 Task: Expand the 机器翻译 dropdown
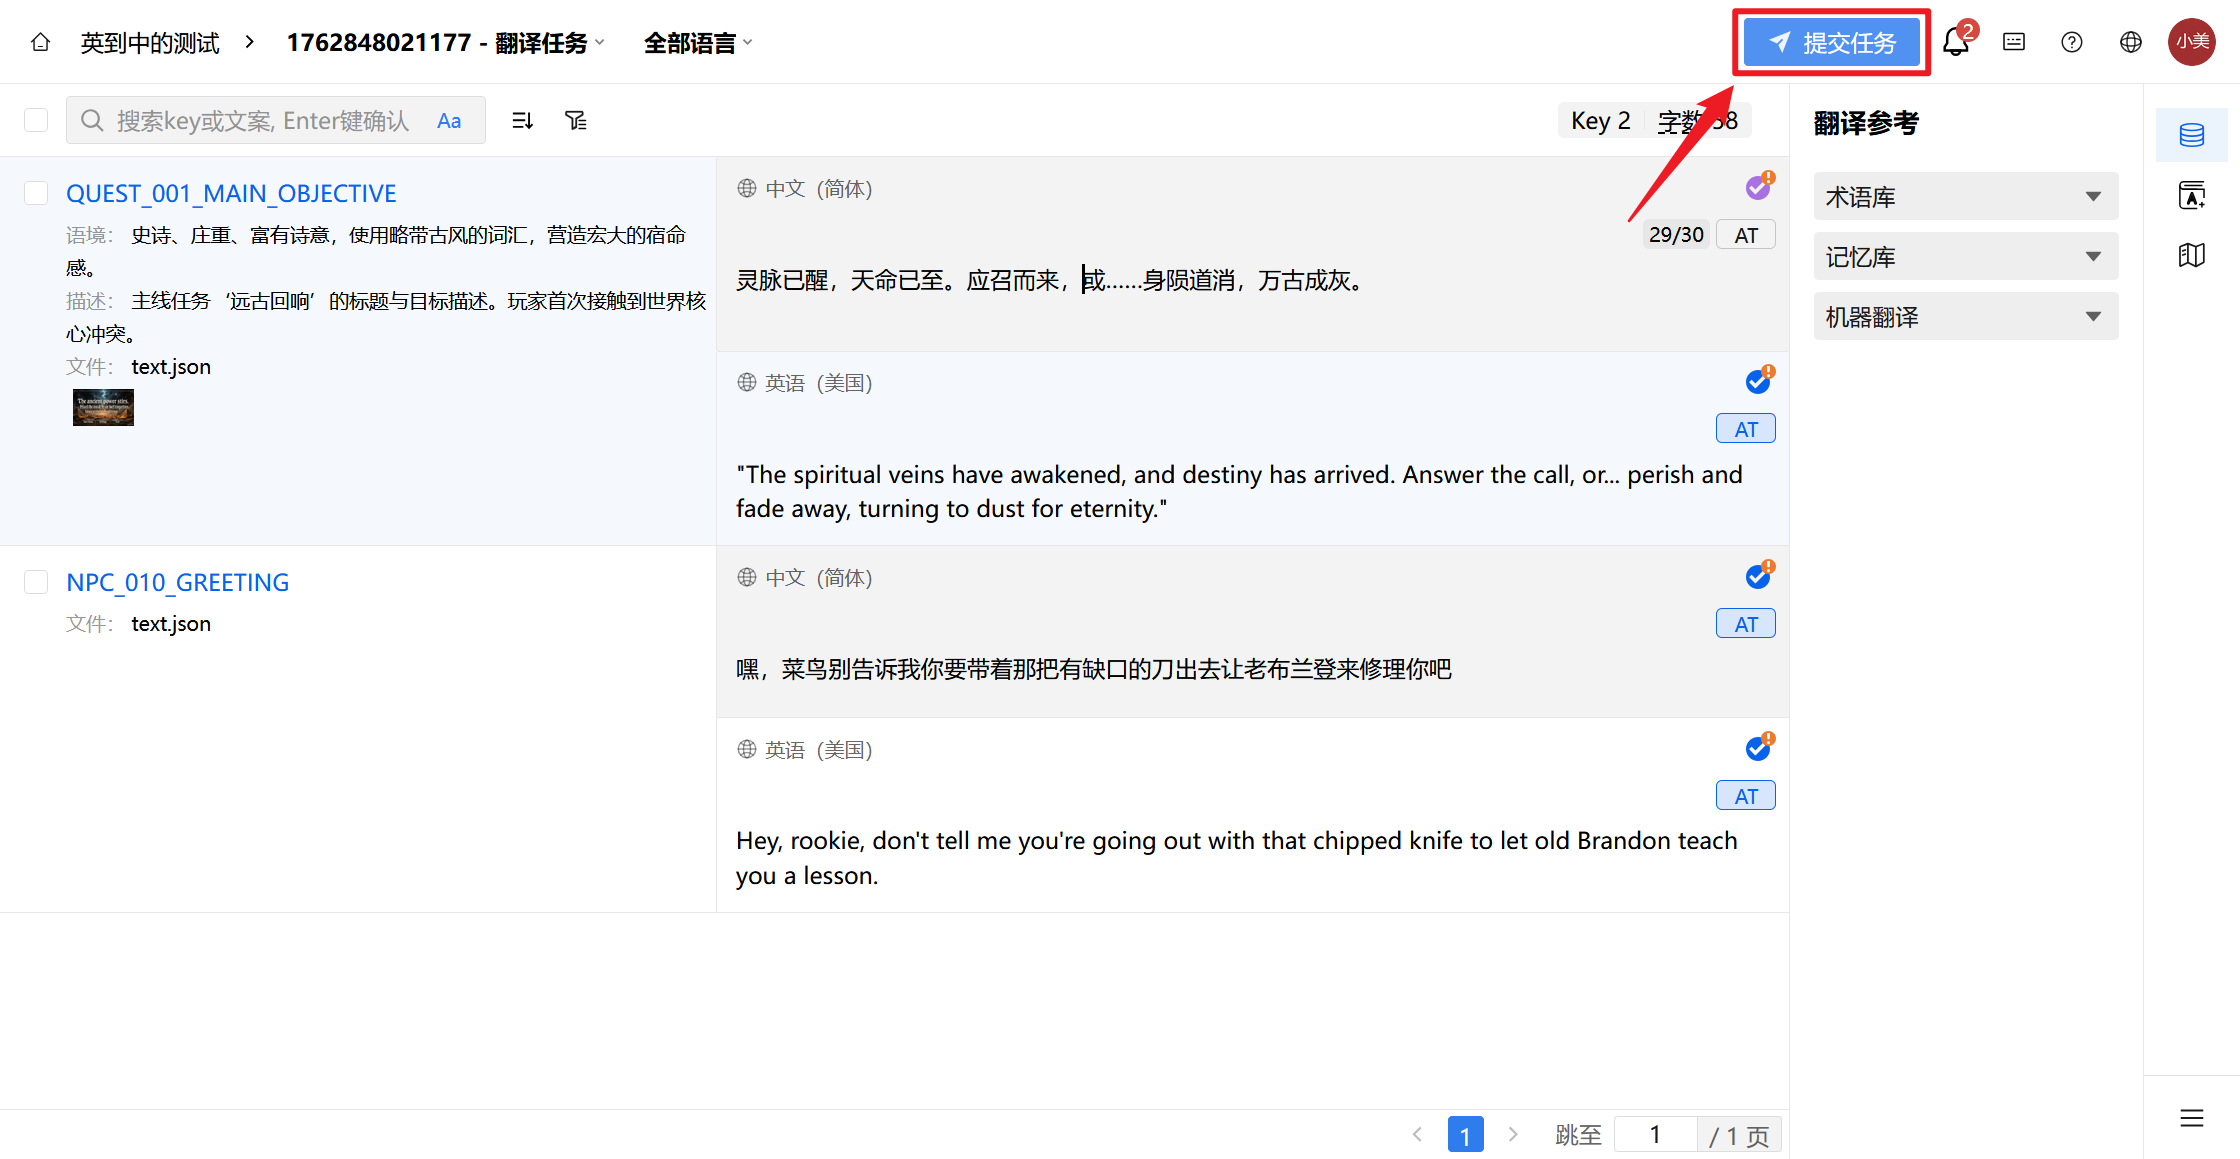[1965, 317]
